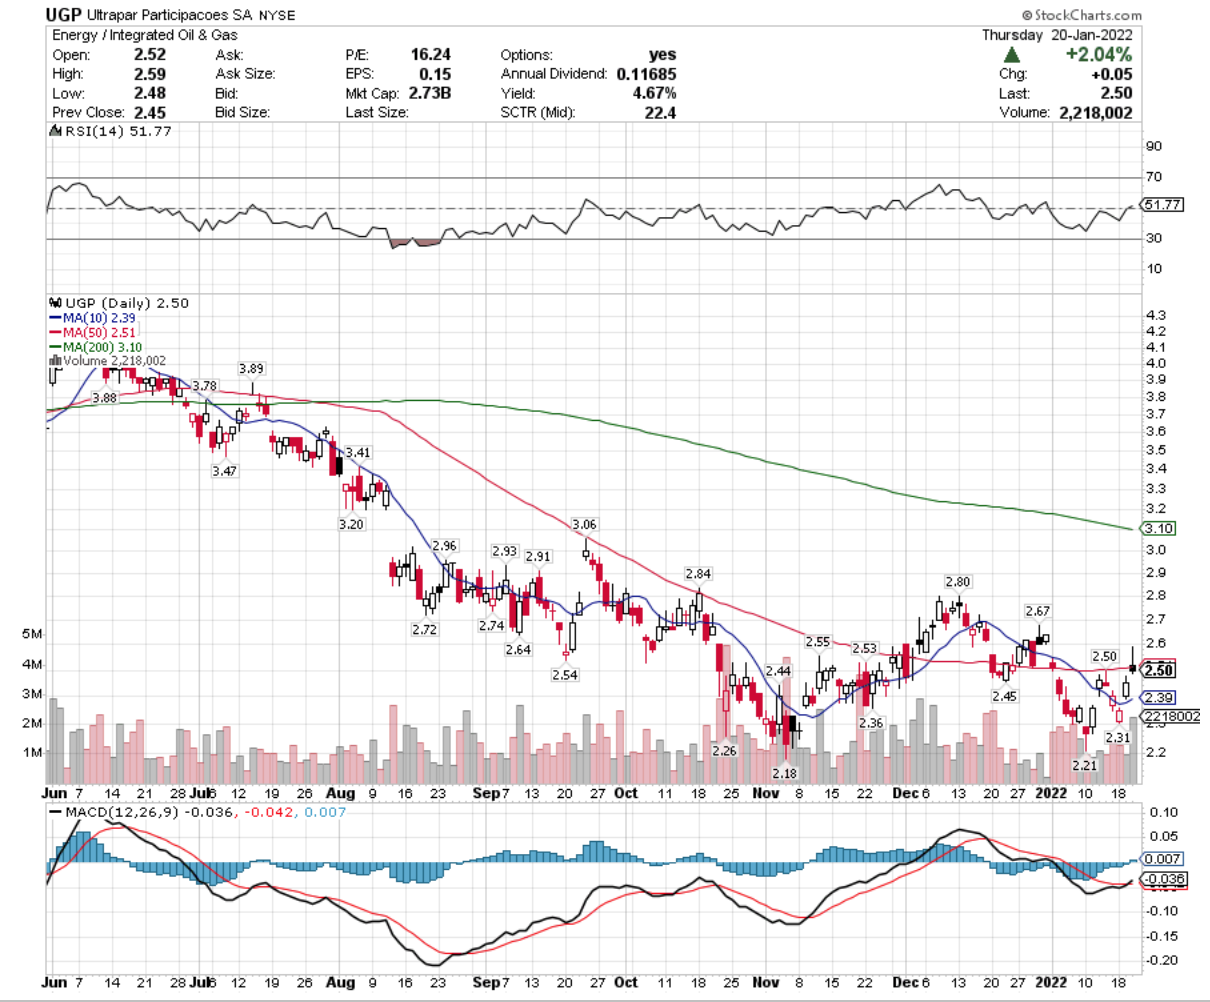
Task: Click the 2.21 January low annotation
Action: click(1085, 765)
